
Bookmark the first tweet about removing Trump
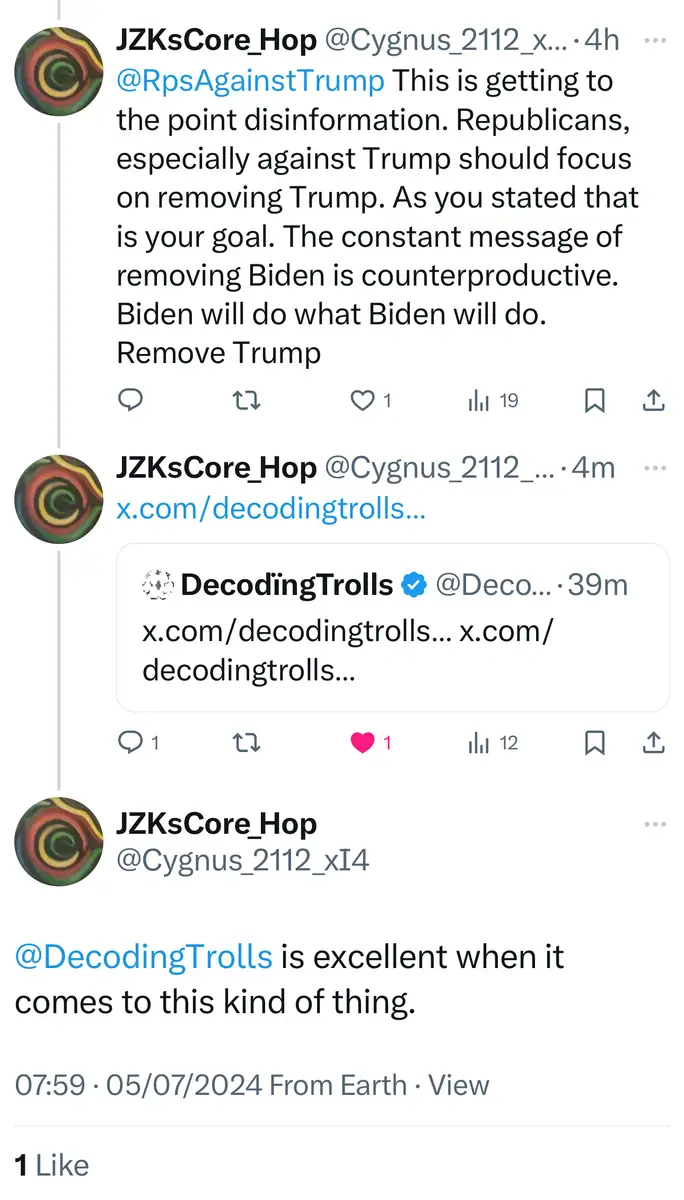pos(594,401)
